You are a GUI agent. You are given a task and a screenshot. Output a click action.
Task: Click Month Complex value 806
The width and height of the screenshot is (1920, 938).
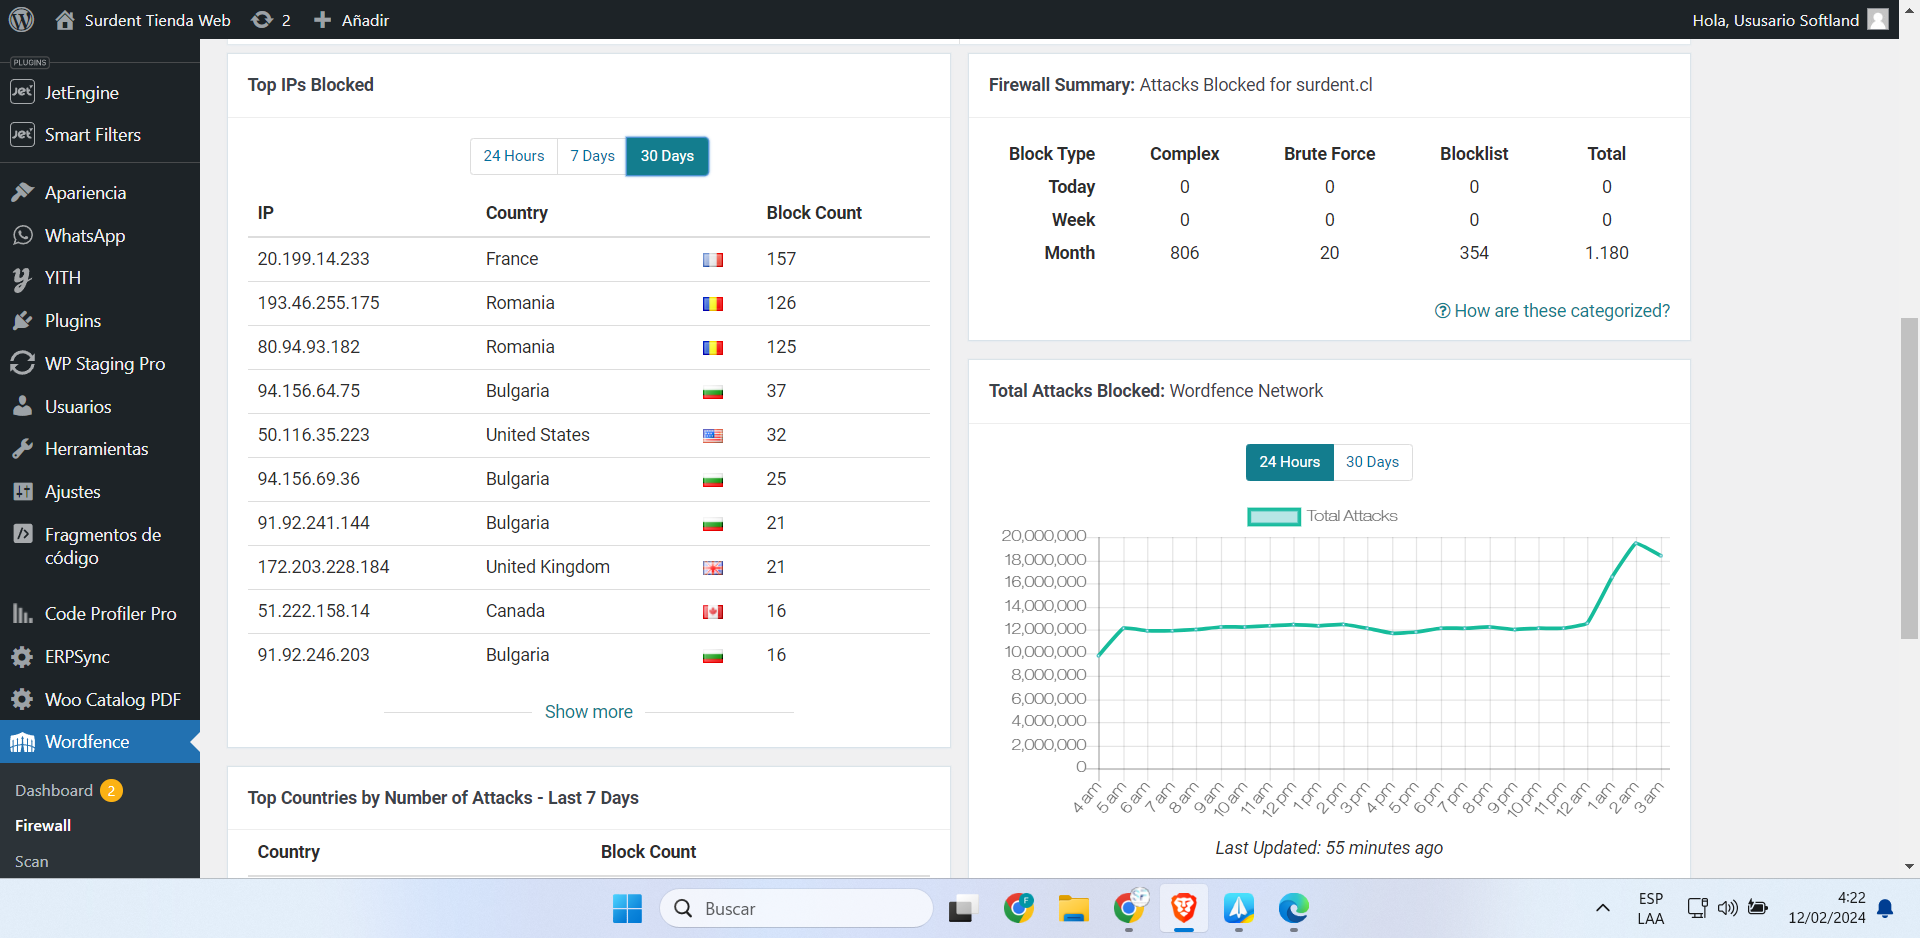pyautogui.click(x=1184, y=253)
